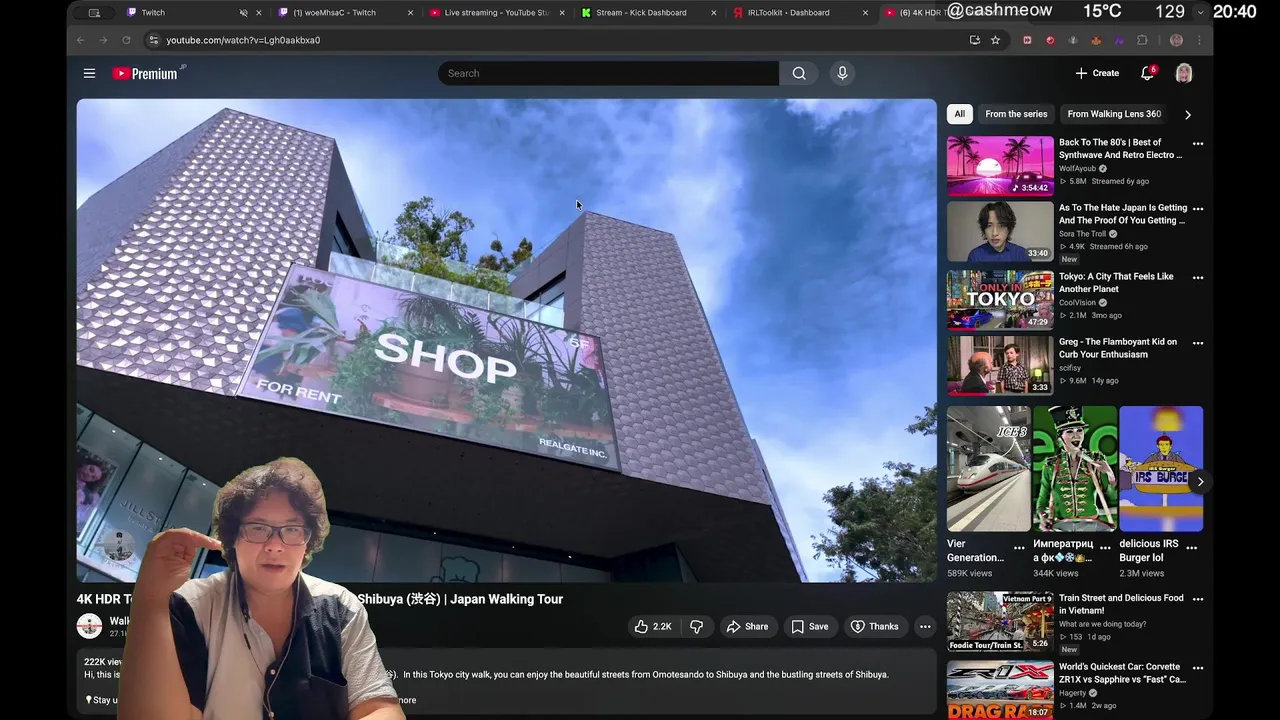Viewport: 1280px width, 720px height.
Task: Open site information icon beside URL
Action: tap(153, 40)
